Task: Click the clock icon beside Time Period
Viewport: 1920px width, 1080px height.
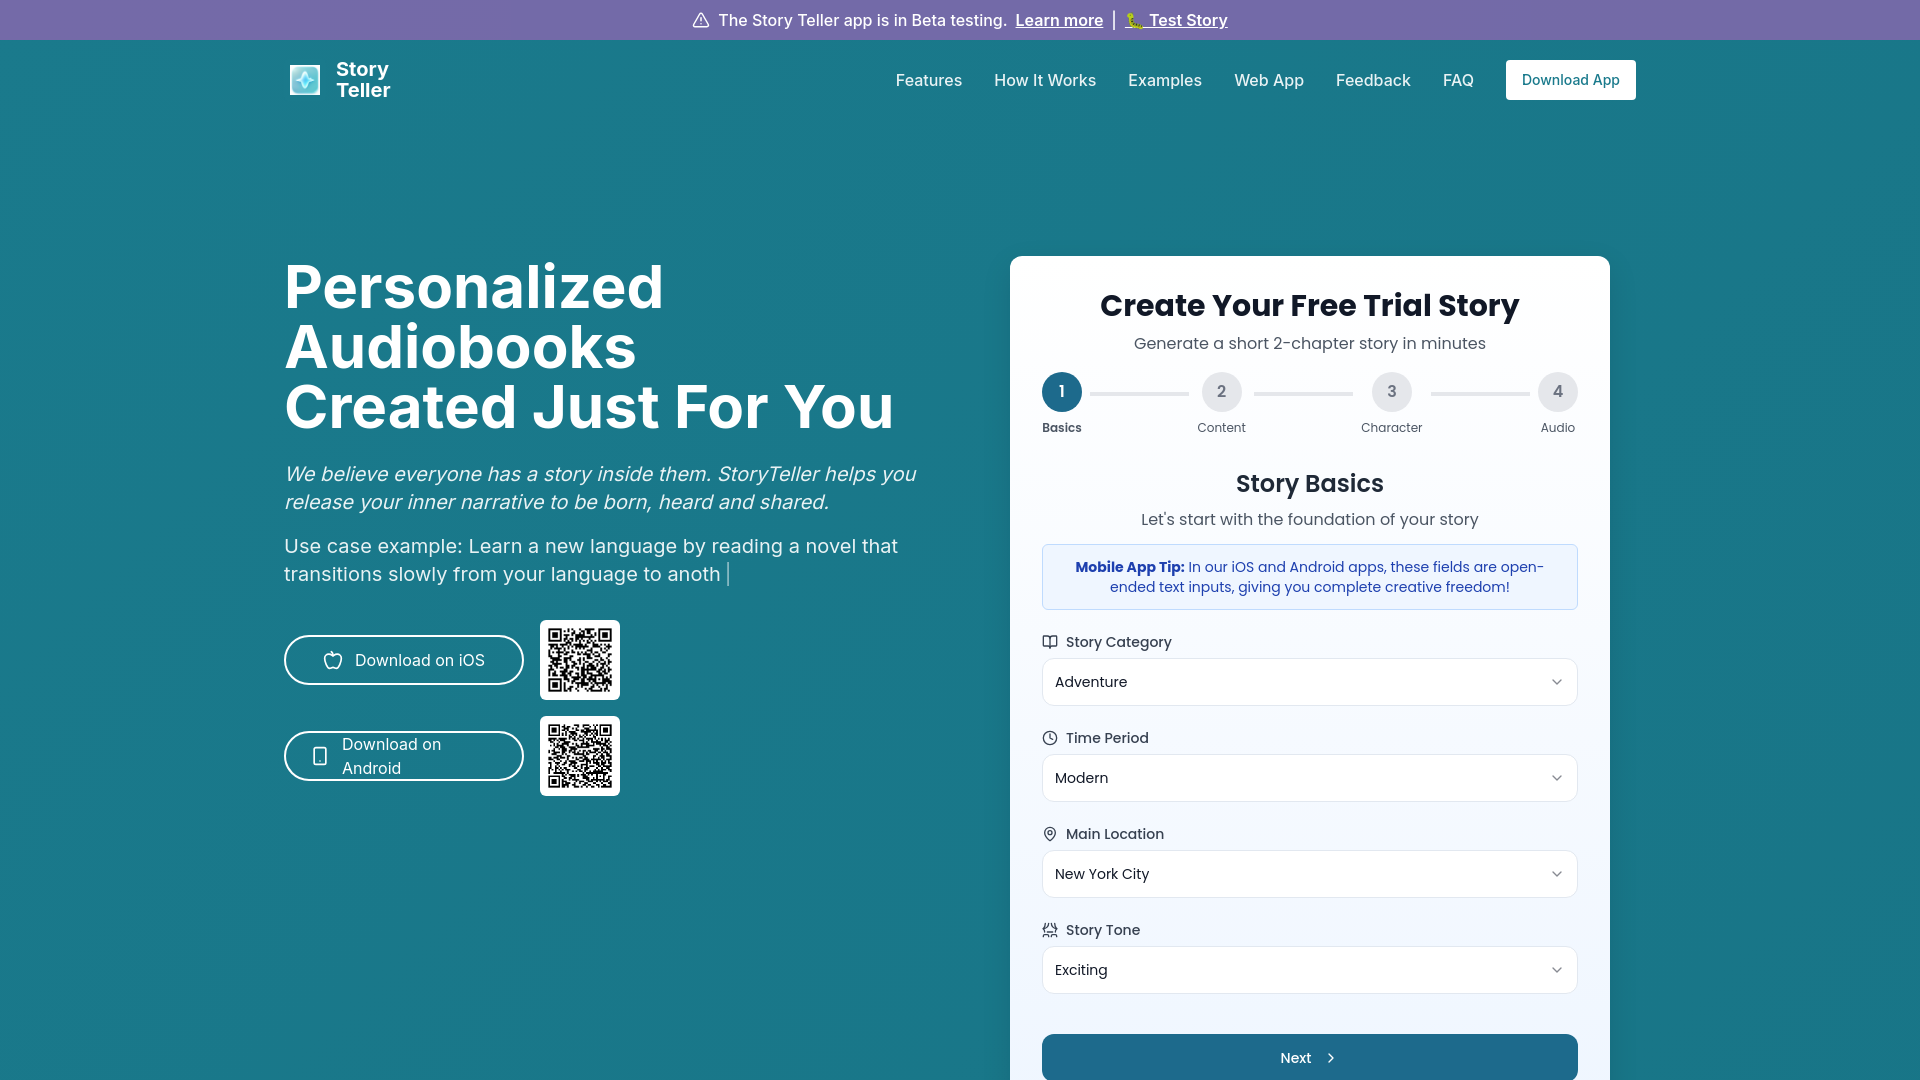Action: pos(1049,738)
